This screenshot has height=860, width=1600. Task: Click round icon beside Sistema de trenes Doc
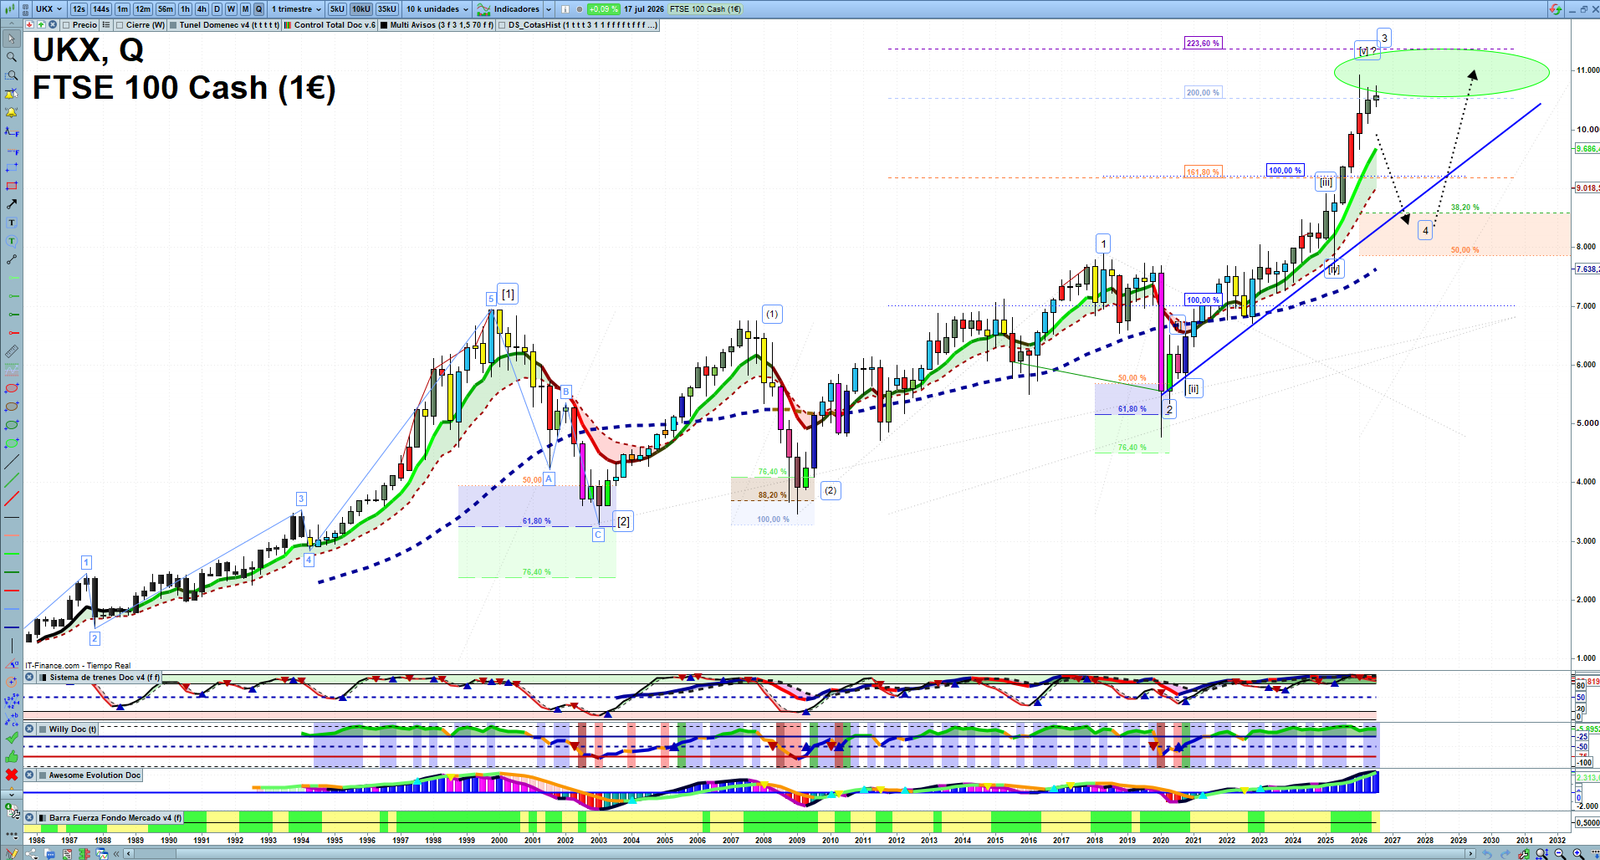click(31, 677)
